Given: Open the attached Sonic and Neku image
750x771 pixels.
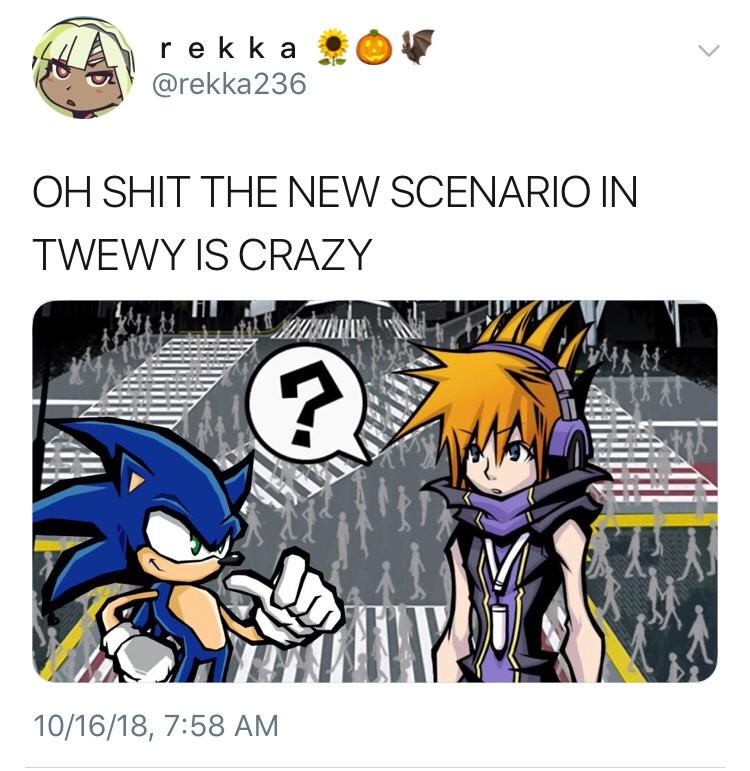Looking at the screenshot, I should pos(375,491).
